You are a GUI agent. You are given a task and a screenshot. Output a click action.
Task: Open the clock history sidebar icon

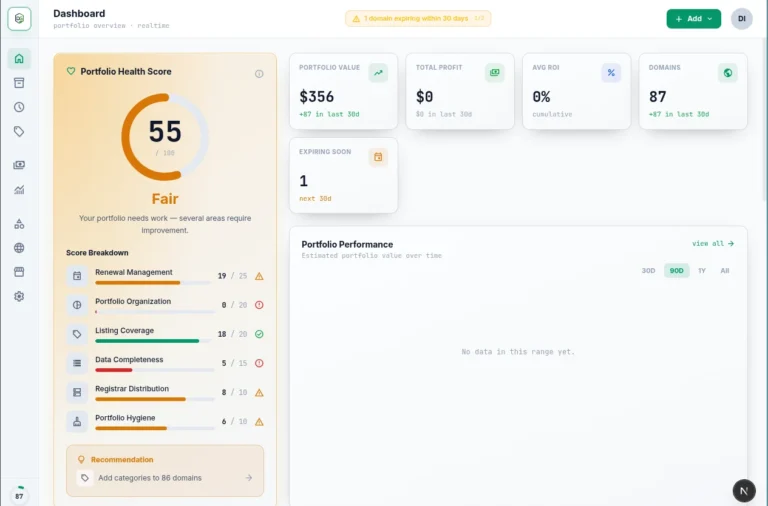[19, 107]
